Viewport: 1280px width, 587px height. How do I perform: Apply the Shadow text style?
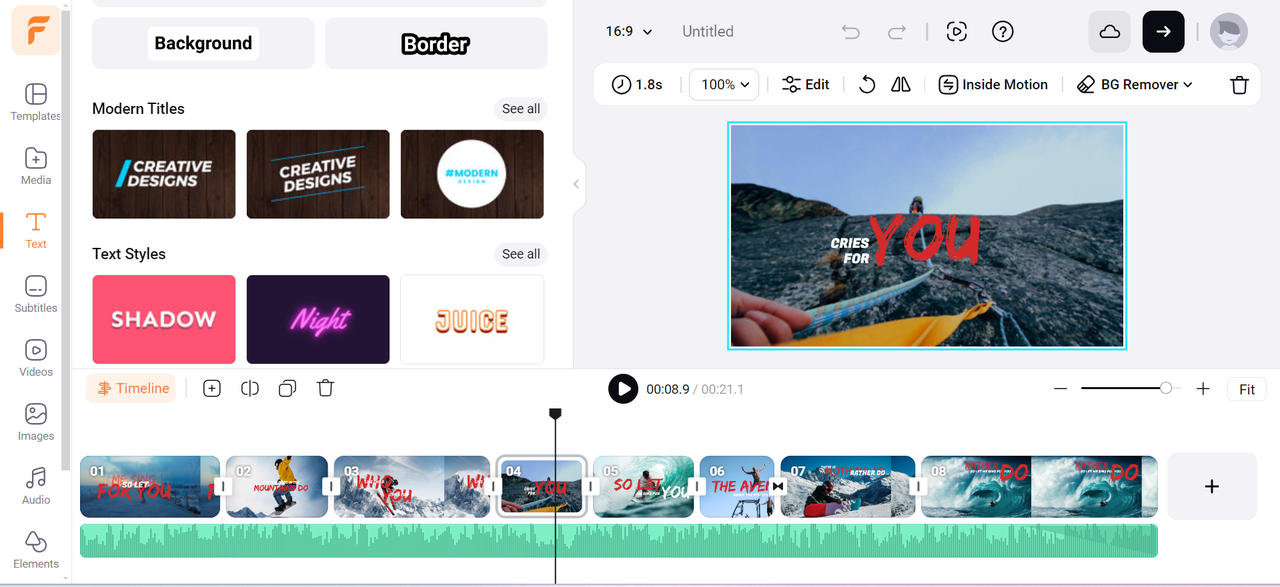coord(164,319)
